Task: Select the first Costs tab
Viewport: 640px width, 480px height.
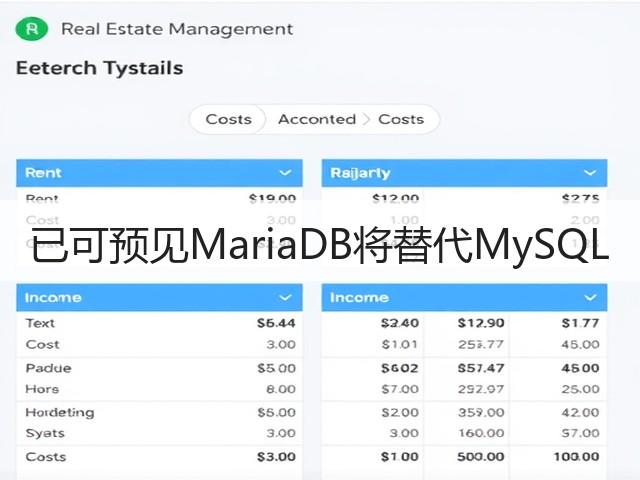Action: 229,119
